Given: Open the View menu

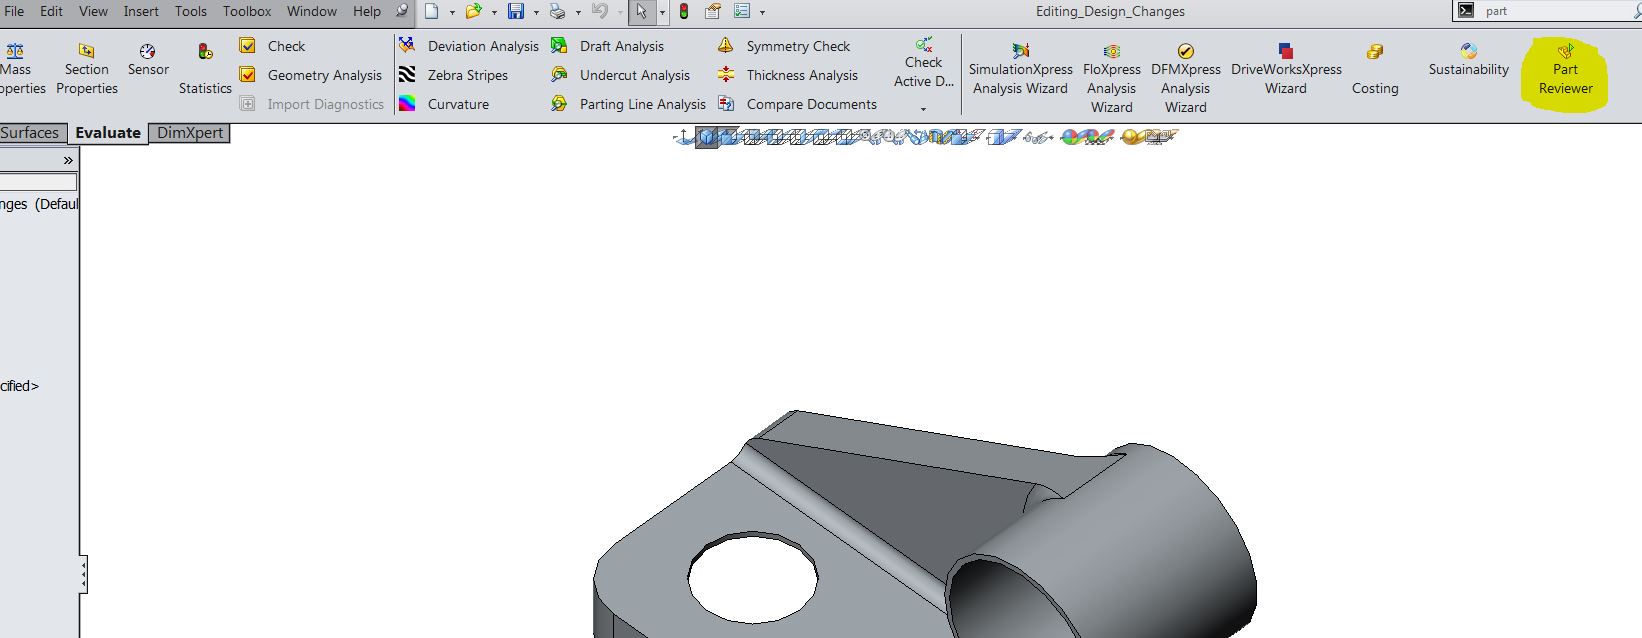Looking at the screenshot, I should pyautogui.click(x=93, y=11).
